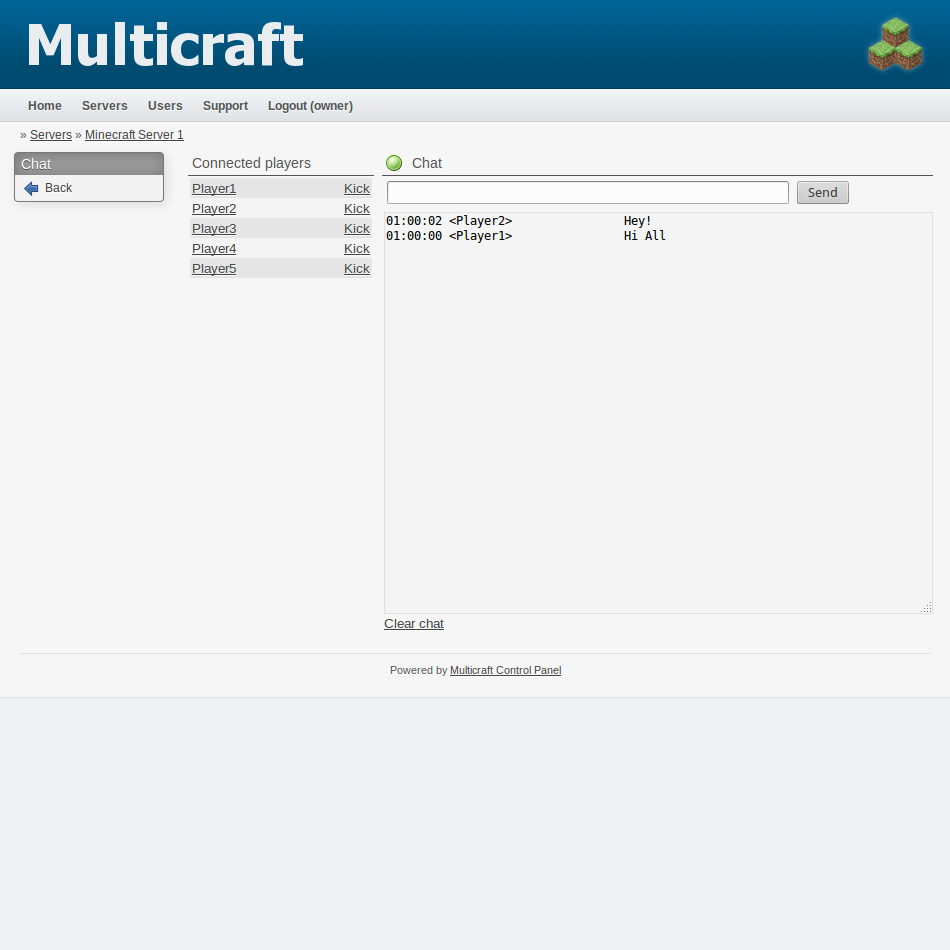Viewport: 950px width, 950px height.
Task: Open the Player3 profile link
Action: 214,228
